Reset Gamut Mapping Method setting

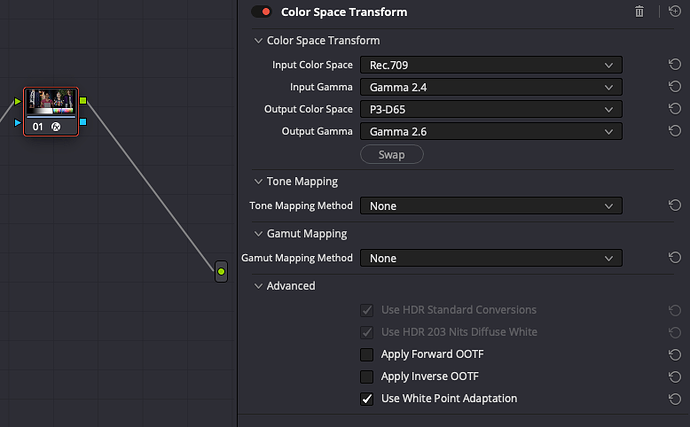click(x=675, y=258)
